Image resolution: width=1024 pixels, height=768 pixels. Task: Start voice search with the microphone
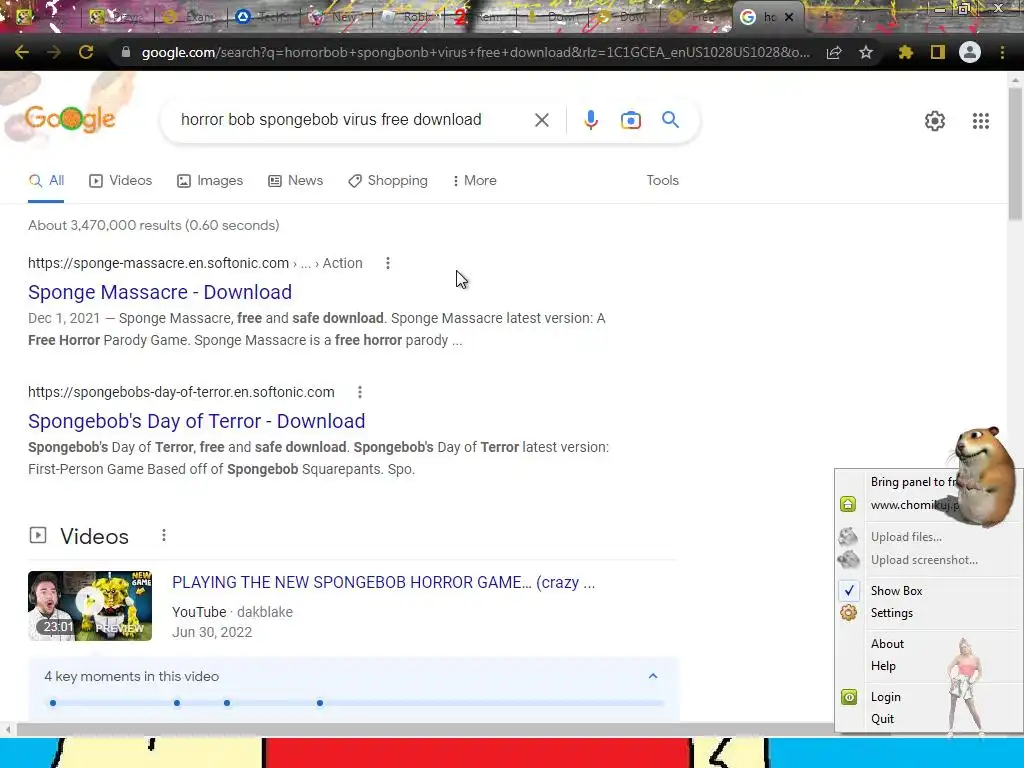(x=591, y=120)
